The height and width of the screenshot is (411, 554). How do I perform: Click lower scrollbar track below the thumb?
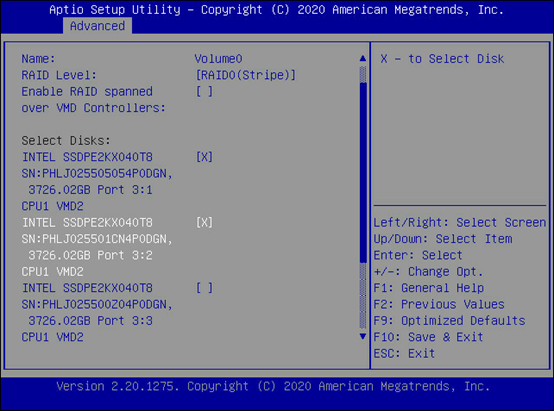click(x=363, y=296)
